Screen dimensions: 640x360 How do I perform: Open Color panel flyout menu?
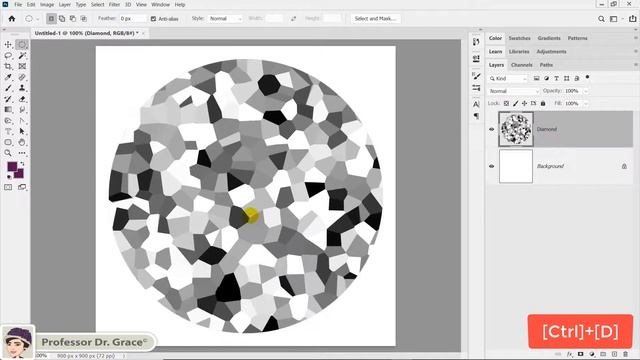tap(636, 38)
